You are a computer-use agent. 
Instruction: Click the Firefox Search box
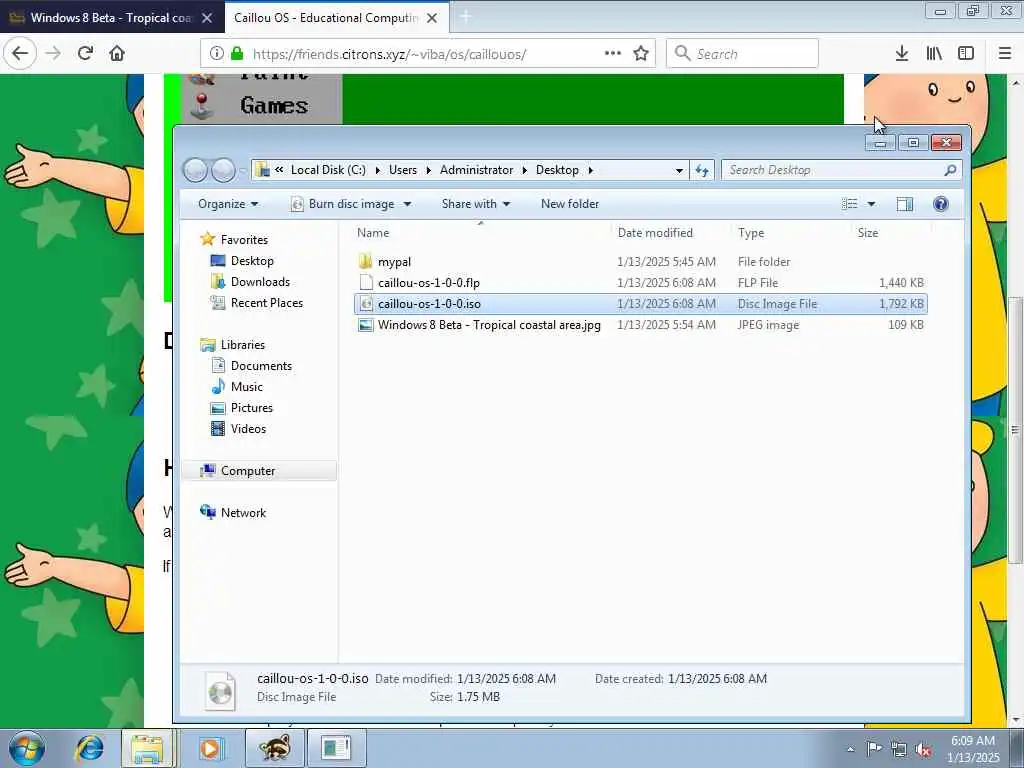743,54
